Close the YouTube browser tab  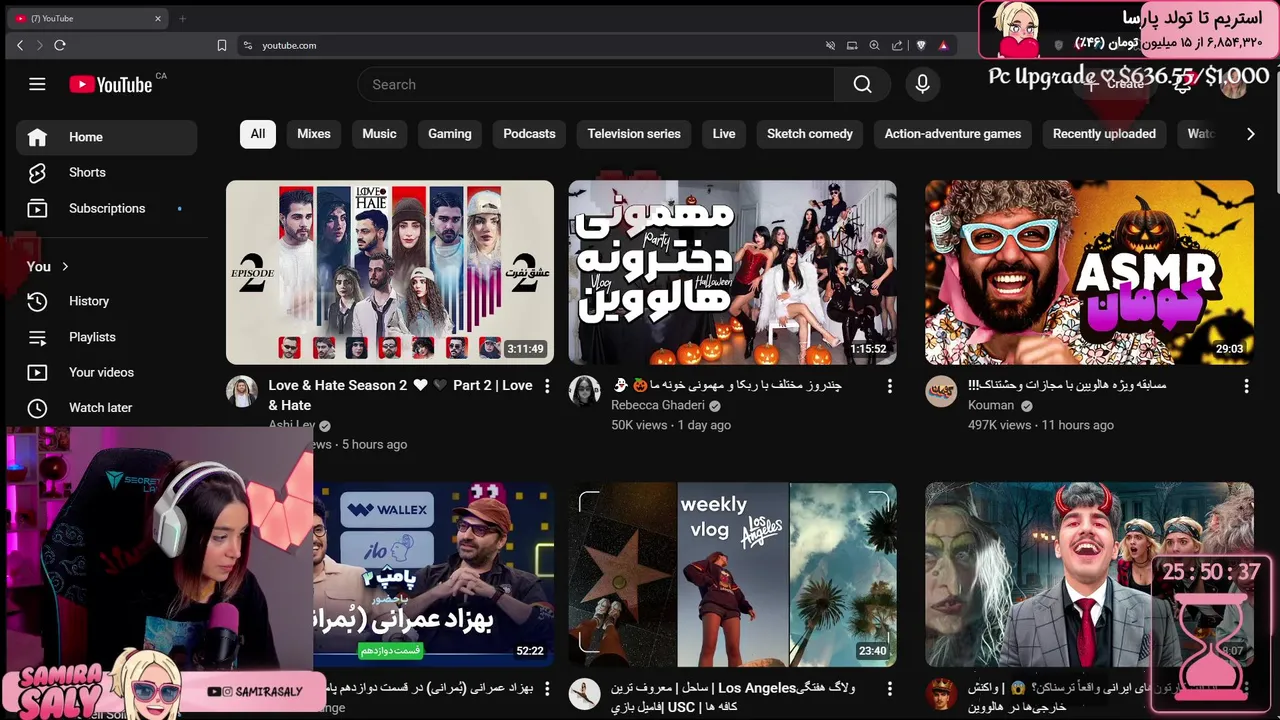[157, 18]
